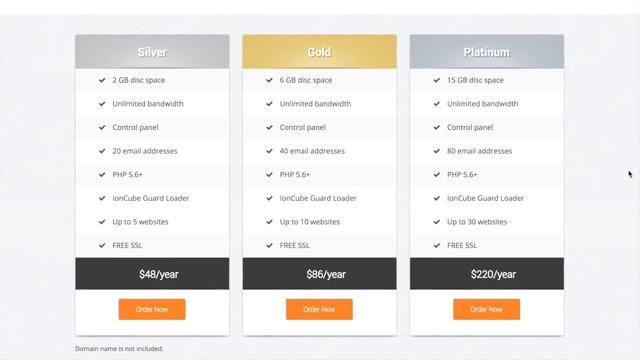Viewport: 640px width, 360px height.
Task: Click checkmark beside 2 GB disc space
Action: 102,80
